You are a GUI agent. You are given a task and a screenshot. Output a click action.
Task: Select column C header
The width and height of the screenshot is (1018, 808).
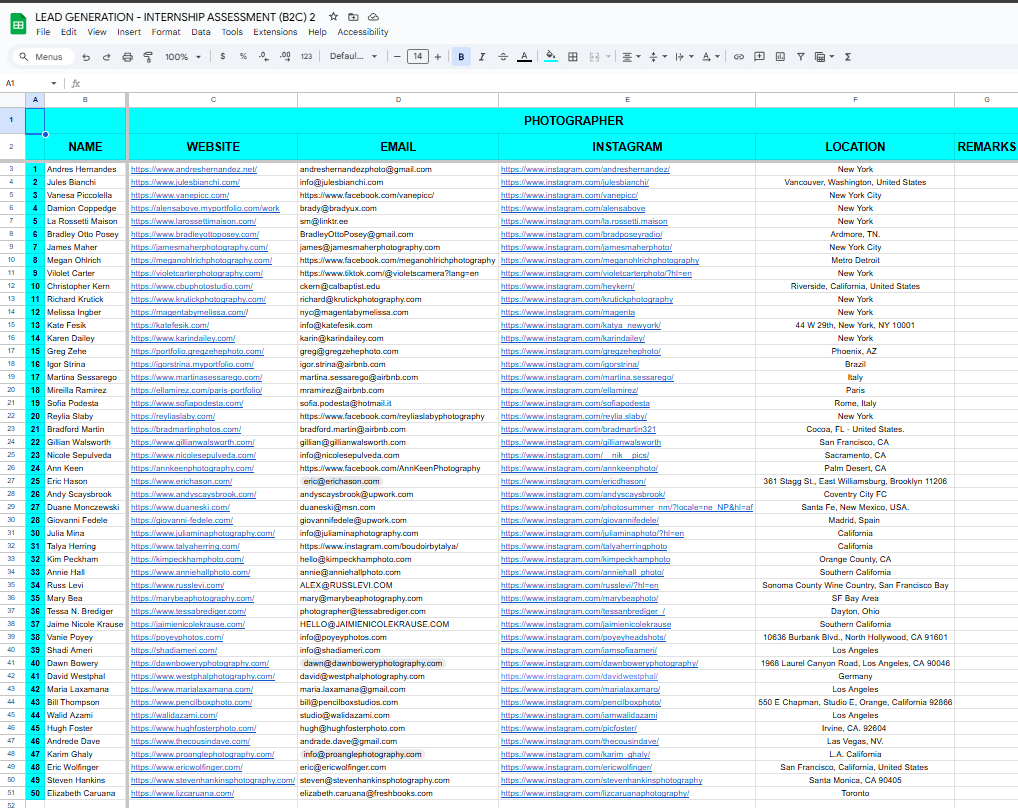click(213, 100)
